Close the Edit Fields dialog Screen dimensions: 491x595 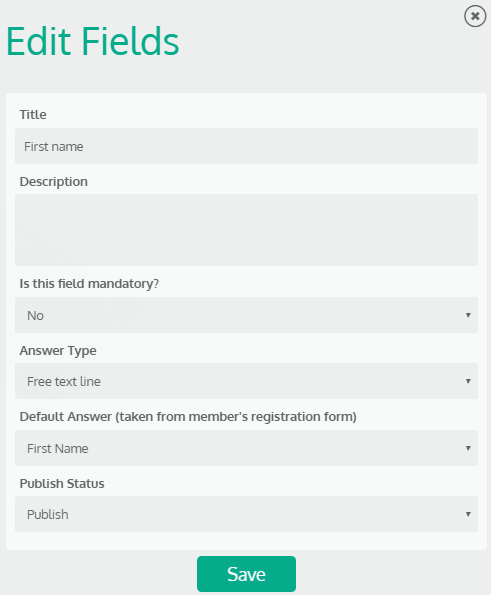pos(475,16)
